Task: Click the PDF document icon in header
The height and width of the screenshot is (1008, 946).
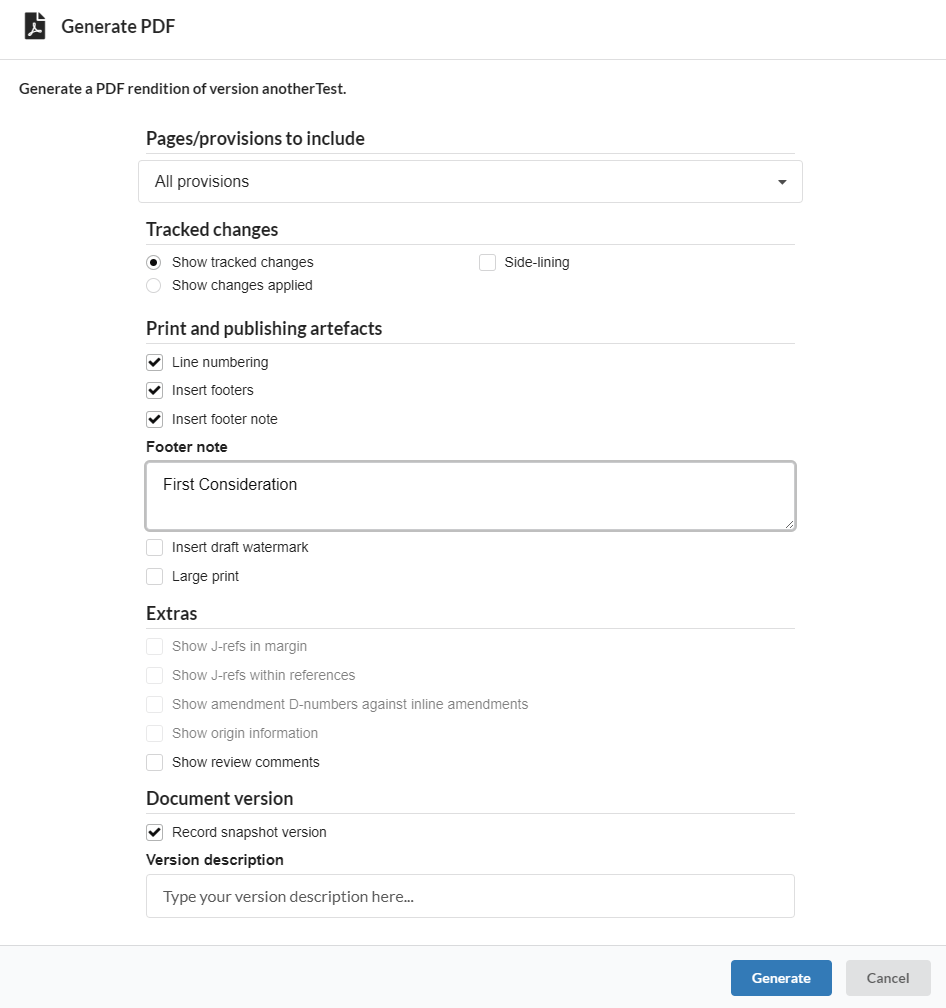Action: click(x=35, y=26)
